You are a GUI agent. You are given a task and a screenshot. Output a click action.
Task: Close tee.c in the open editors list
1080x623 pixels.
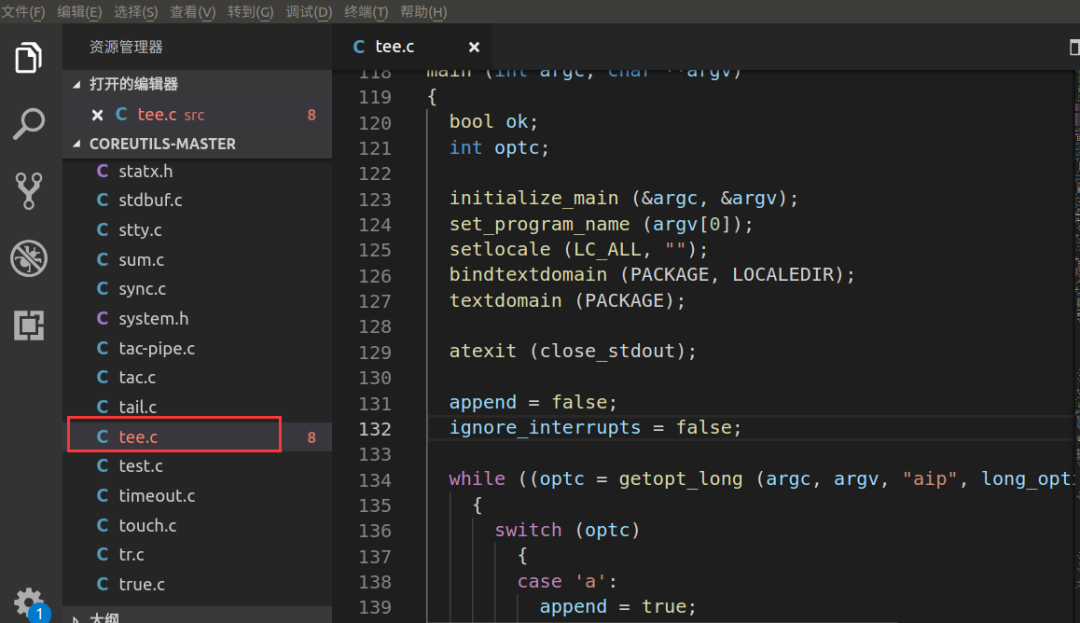97,115
